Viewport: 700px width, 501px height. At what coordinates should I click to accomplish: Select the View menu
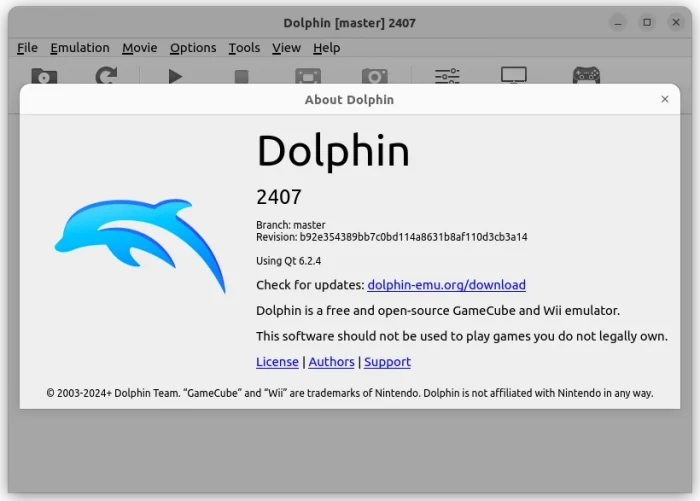pos(286,47)
